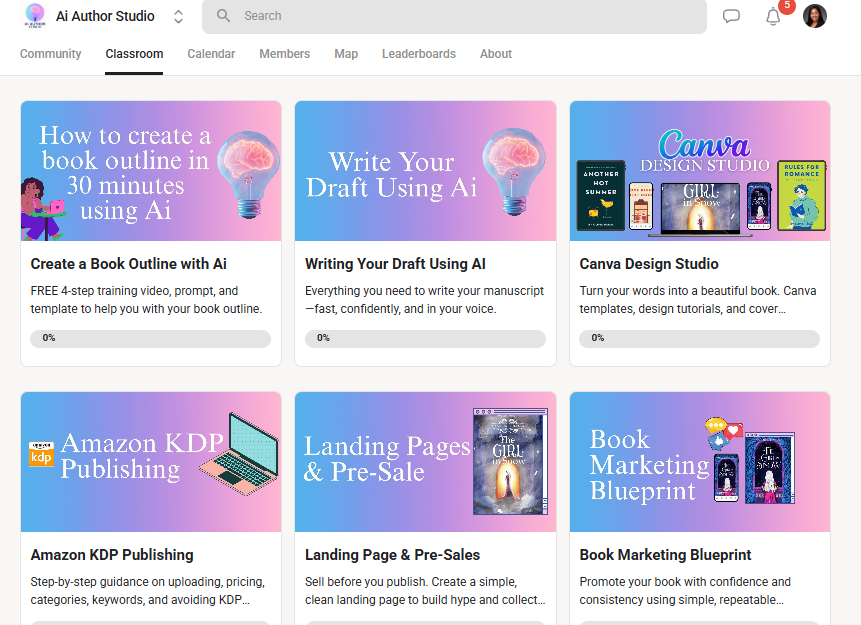
Task: Open the book outline course thumbnail
Action: tap(151, 171)
